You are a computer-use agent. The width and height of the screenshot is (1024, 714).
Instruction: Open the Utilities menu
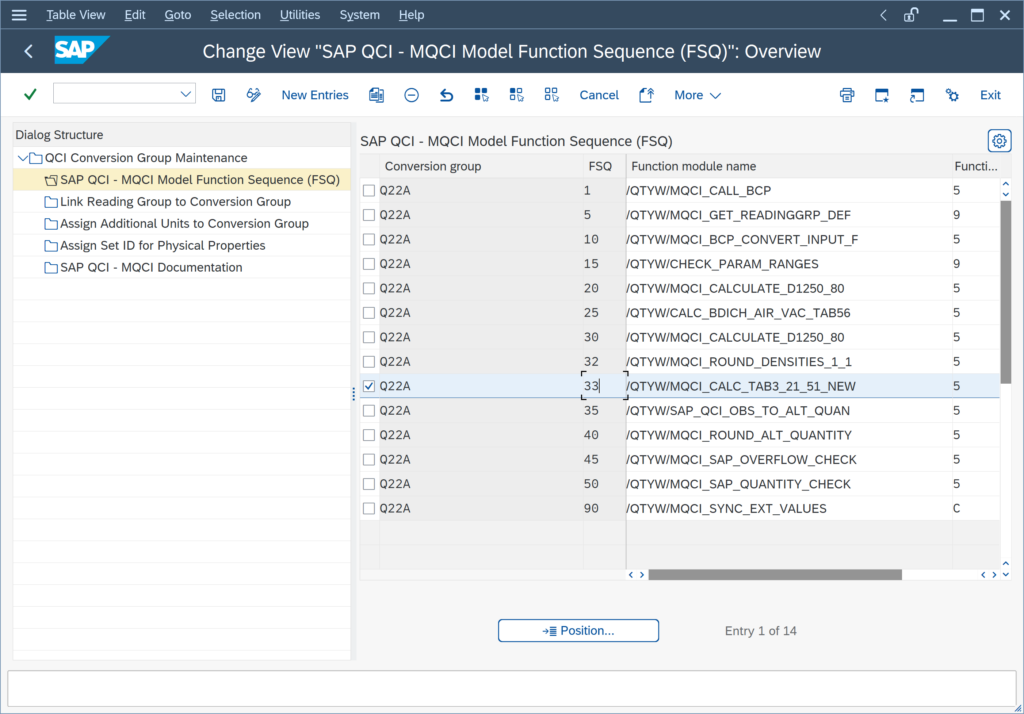point(300,14)
